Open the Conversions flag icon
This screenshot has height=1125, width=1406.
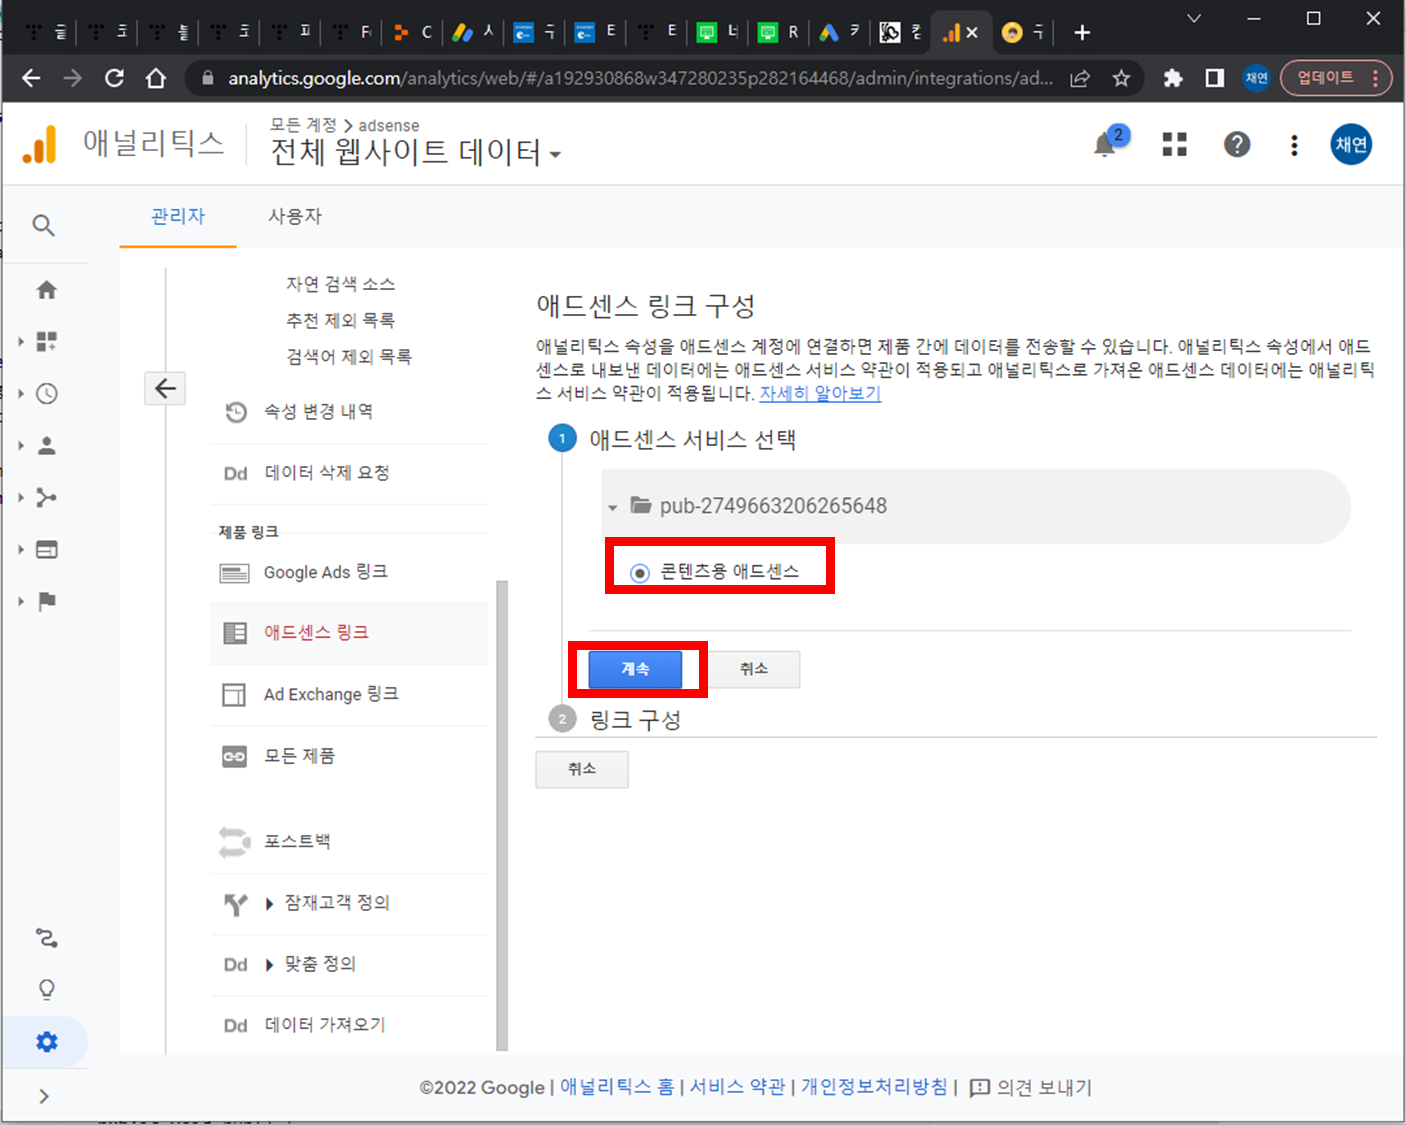46,601
